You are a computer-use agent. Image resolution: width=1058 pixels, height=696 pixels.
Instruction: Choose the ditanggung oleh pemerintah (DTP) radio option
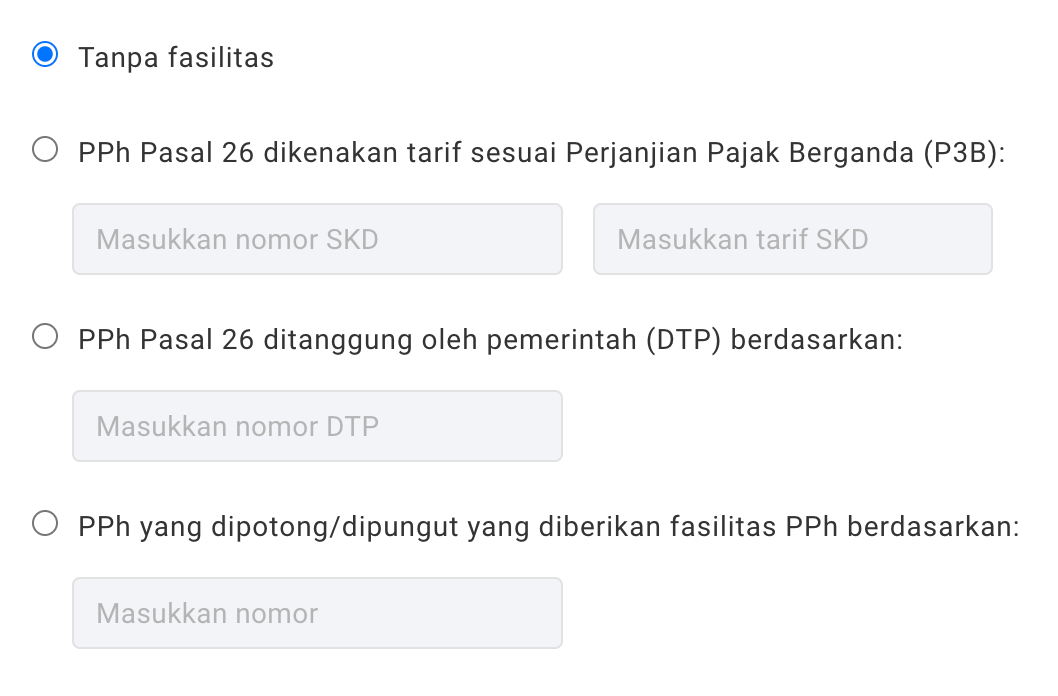coord(45,337)
